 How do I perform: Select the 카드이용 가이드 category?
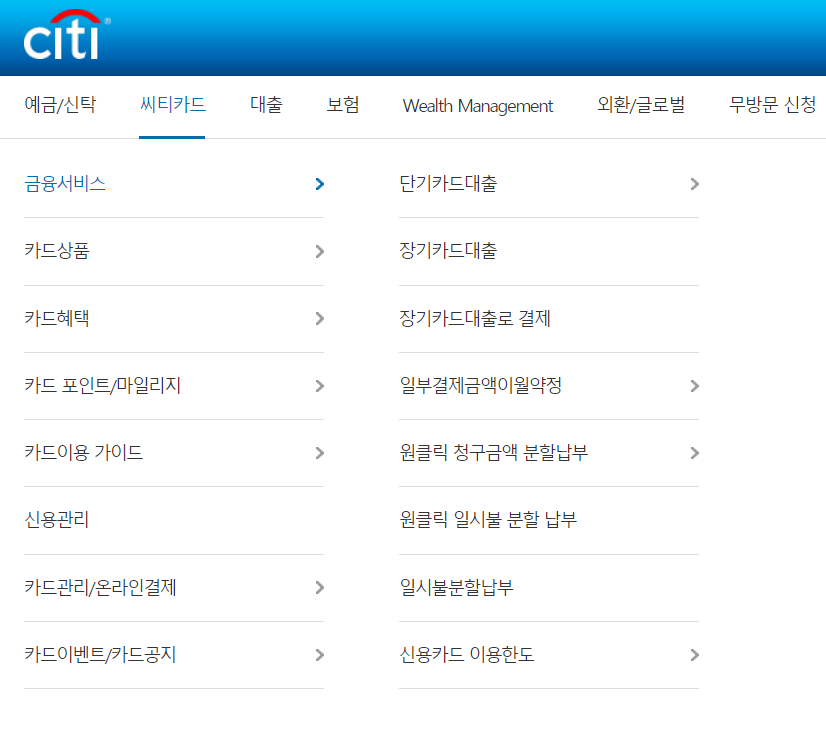[x=84, y=452]
